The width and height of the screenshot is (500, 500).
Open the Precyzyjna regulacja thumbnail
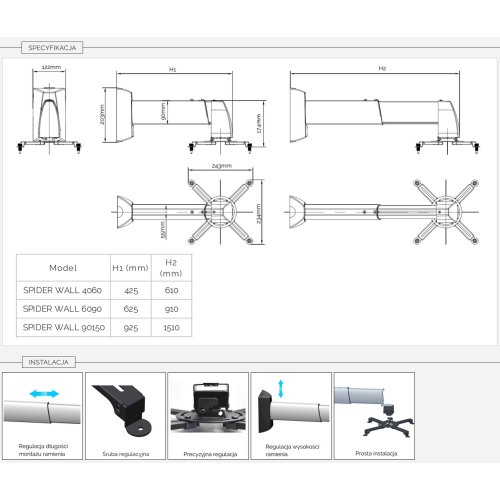[x=208, y=416]
